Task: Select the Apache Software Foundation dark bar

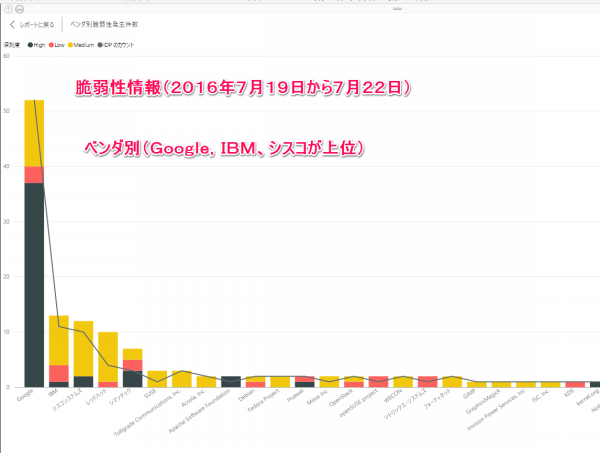Action: point(231,382)
